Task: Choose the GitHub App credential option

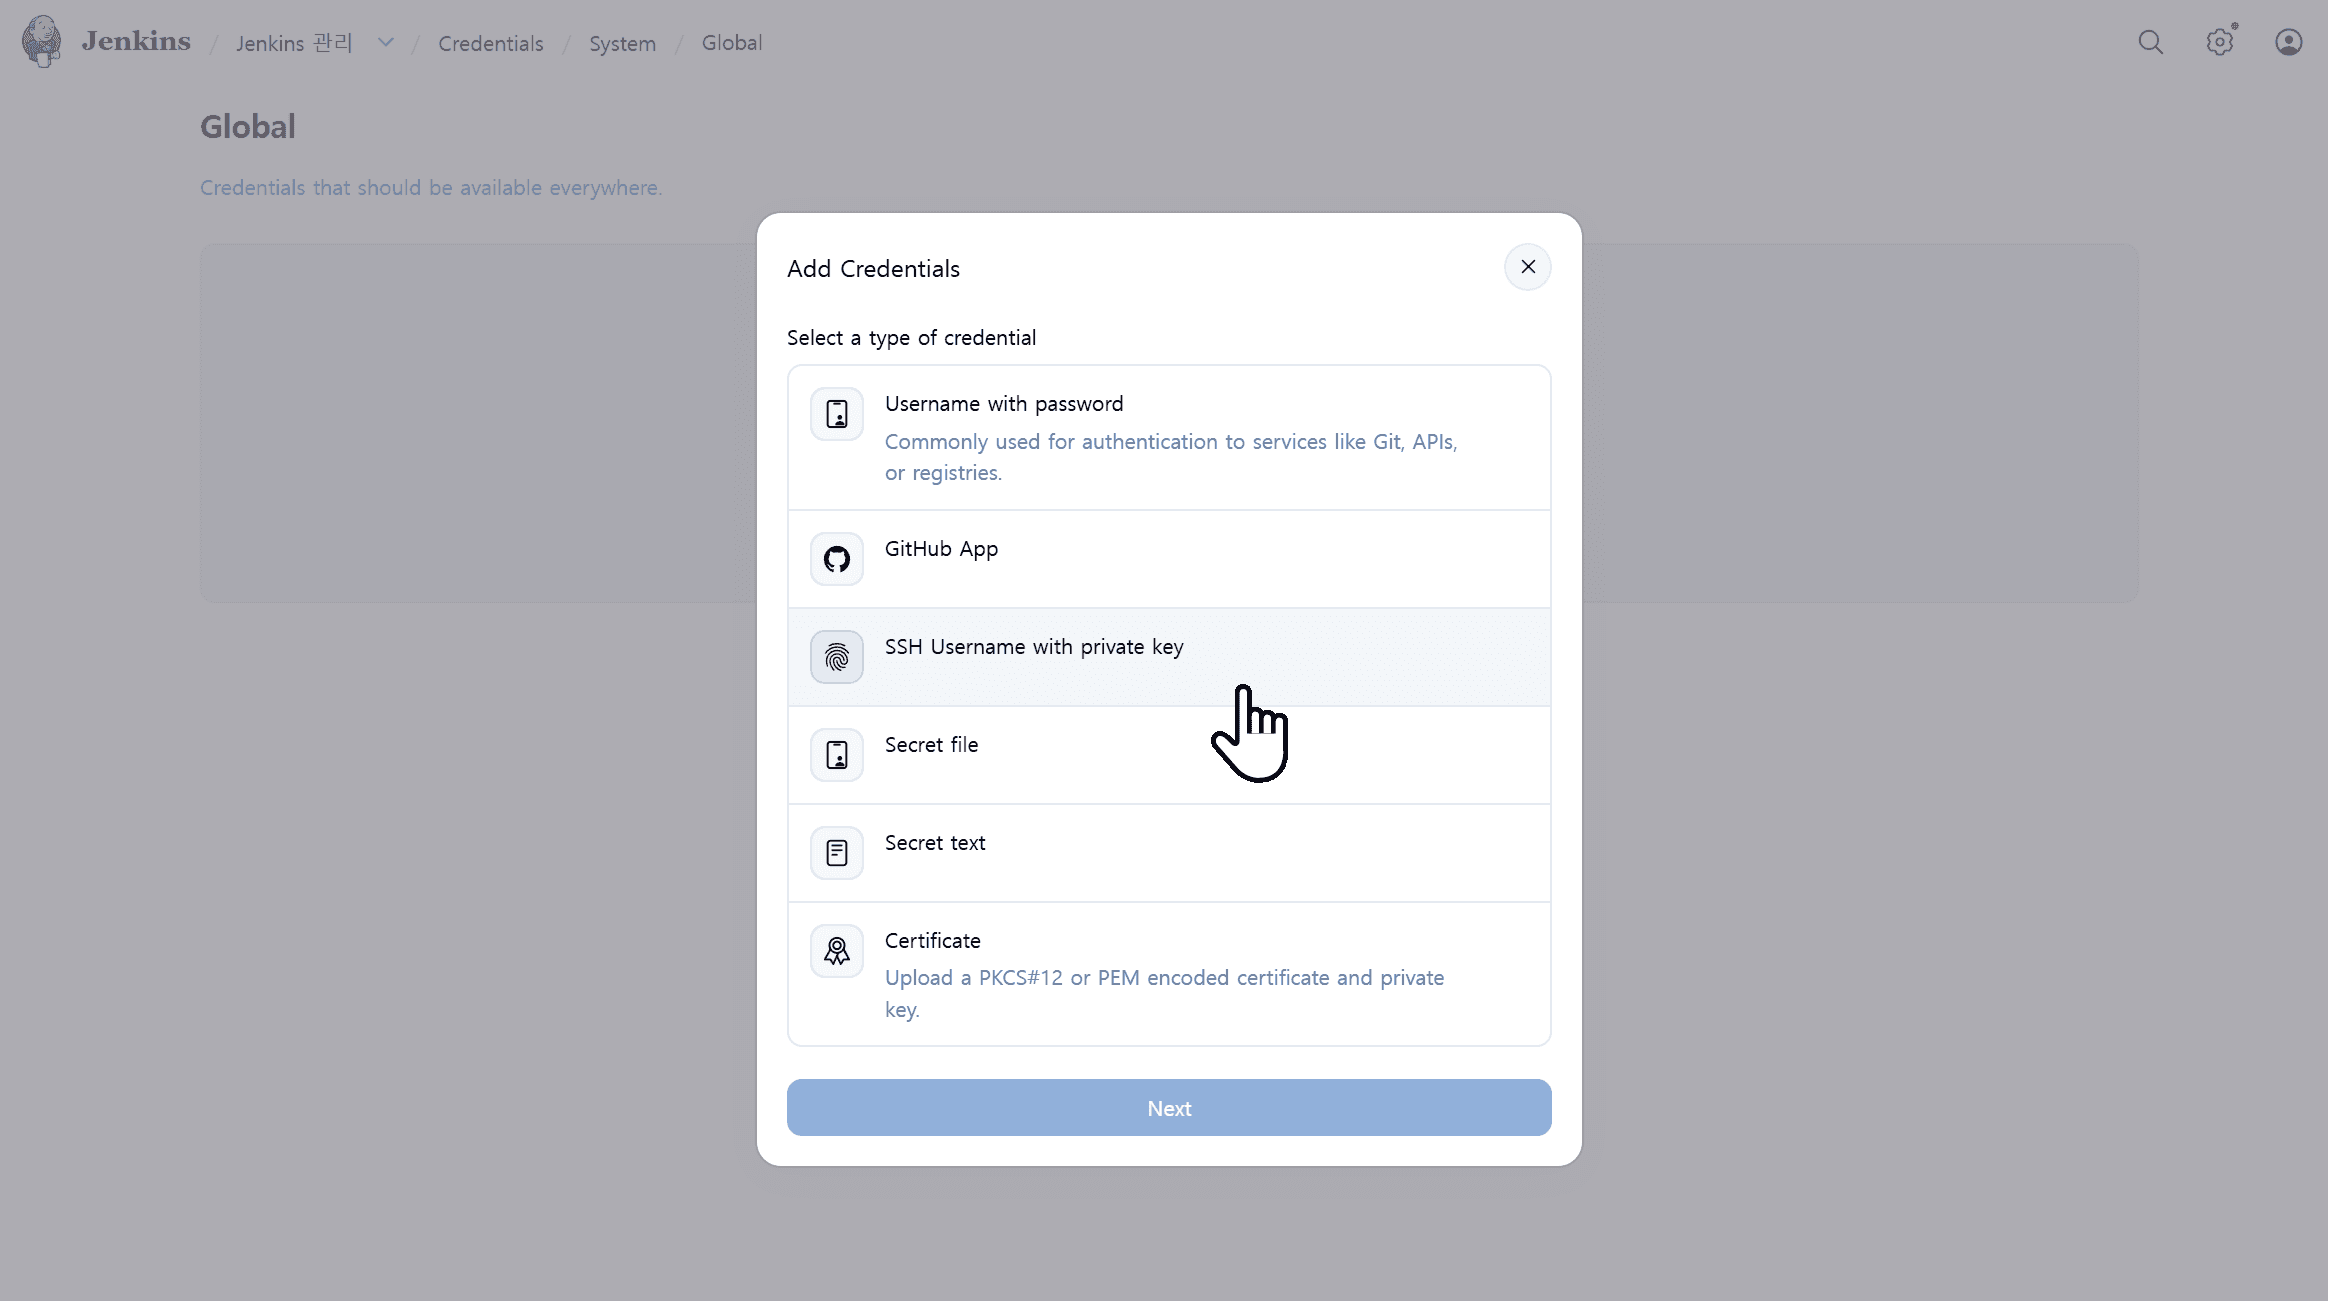Action: (x=1169, y=559)
